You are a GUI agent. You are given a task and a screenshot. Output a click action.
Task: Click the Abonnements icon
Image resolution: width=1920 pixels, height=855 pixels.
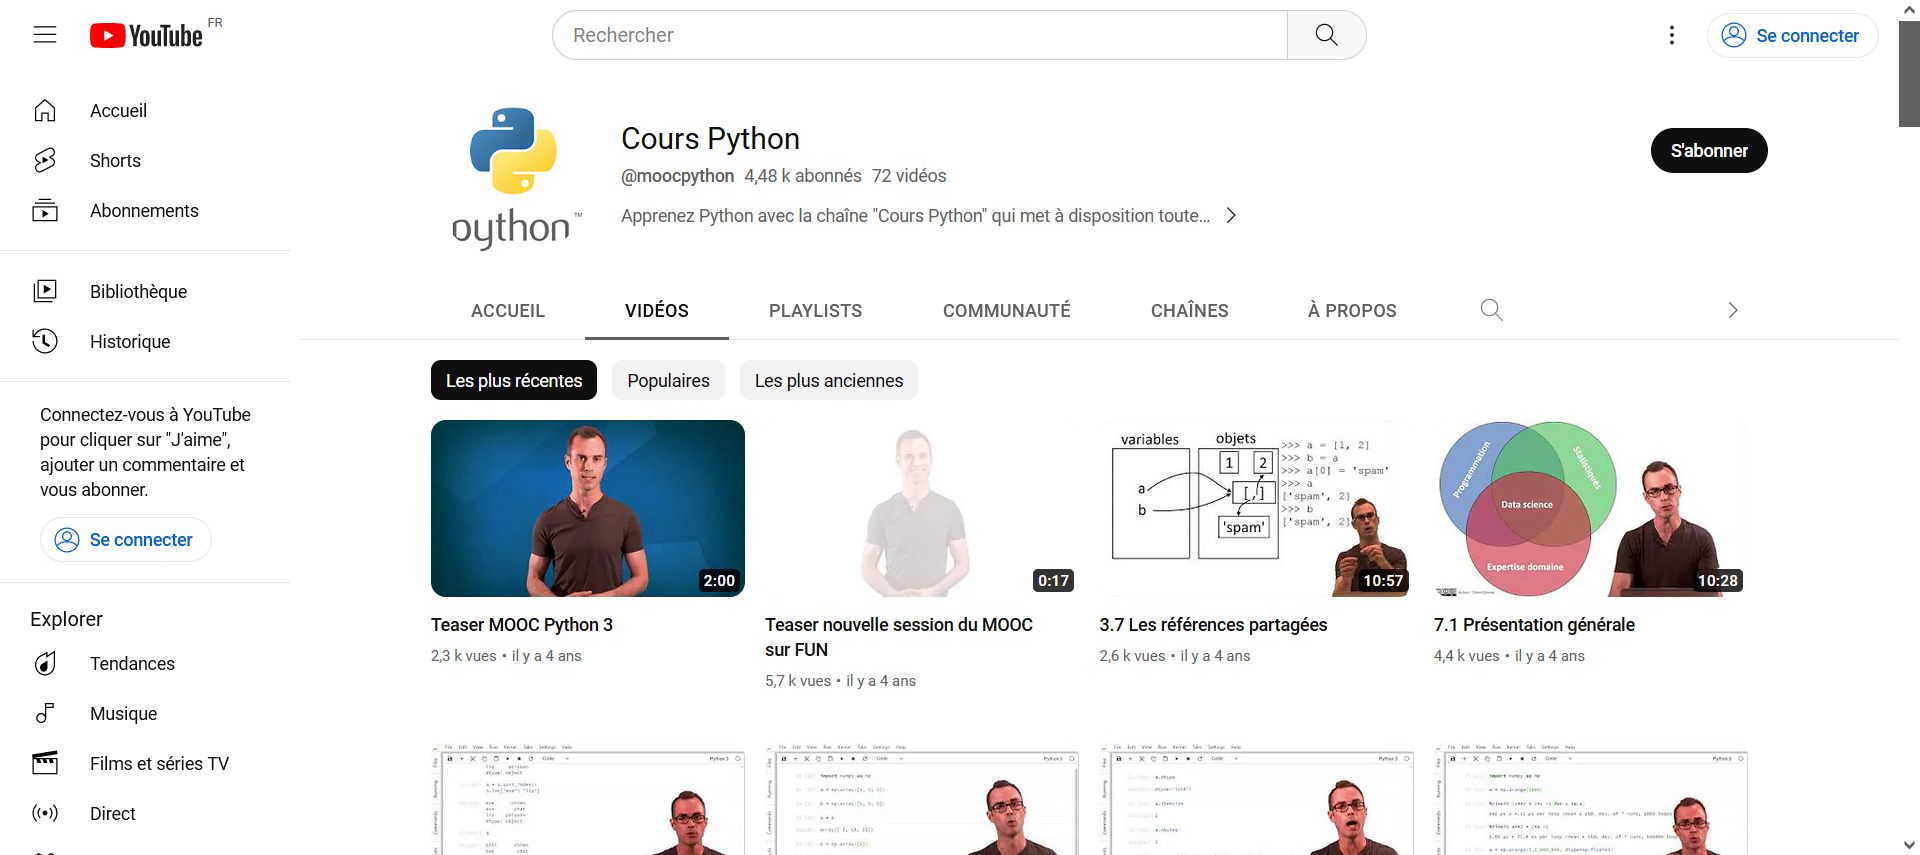[x=45, y=210]
